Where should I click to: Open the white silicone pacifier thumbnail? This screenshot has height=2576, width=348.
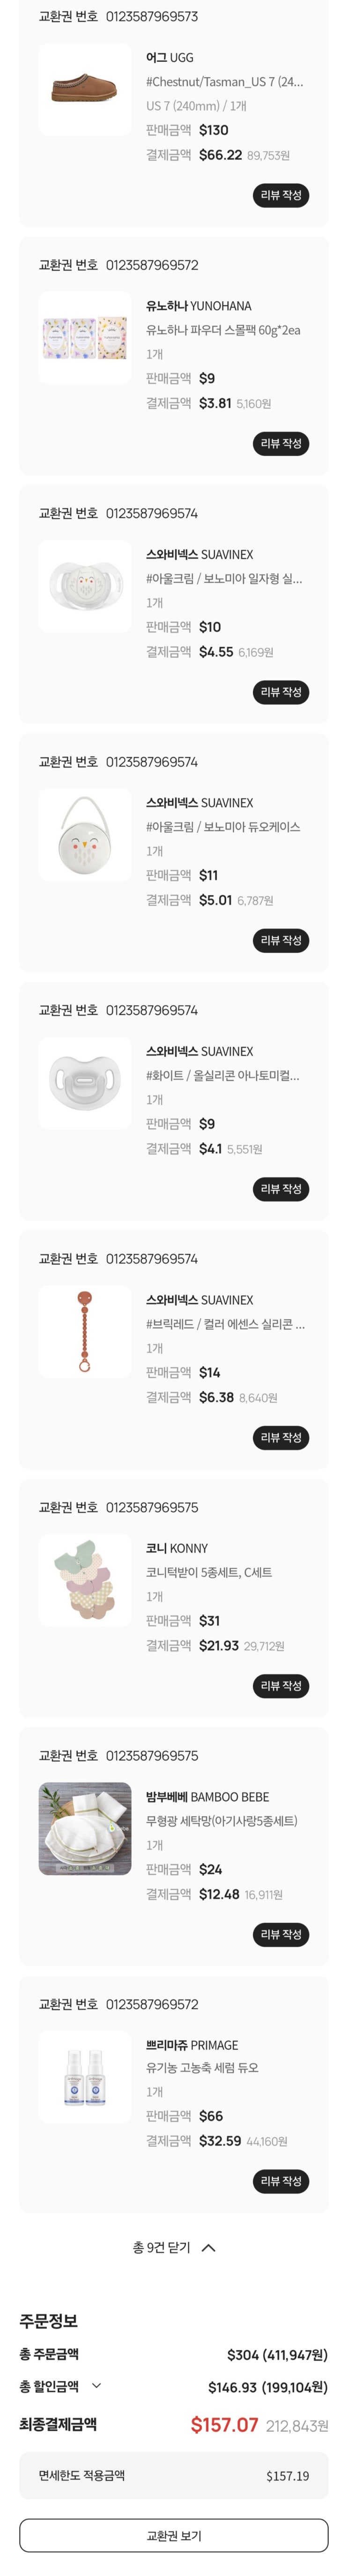(85, 1083)
